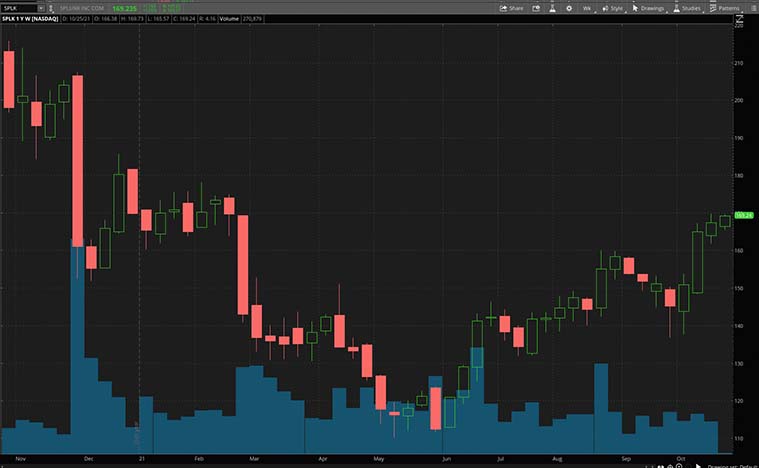
Task: Click the 120 price axis label
Action: click(x=739, y=401)
